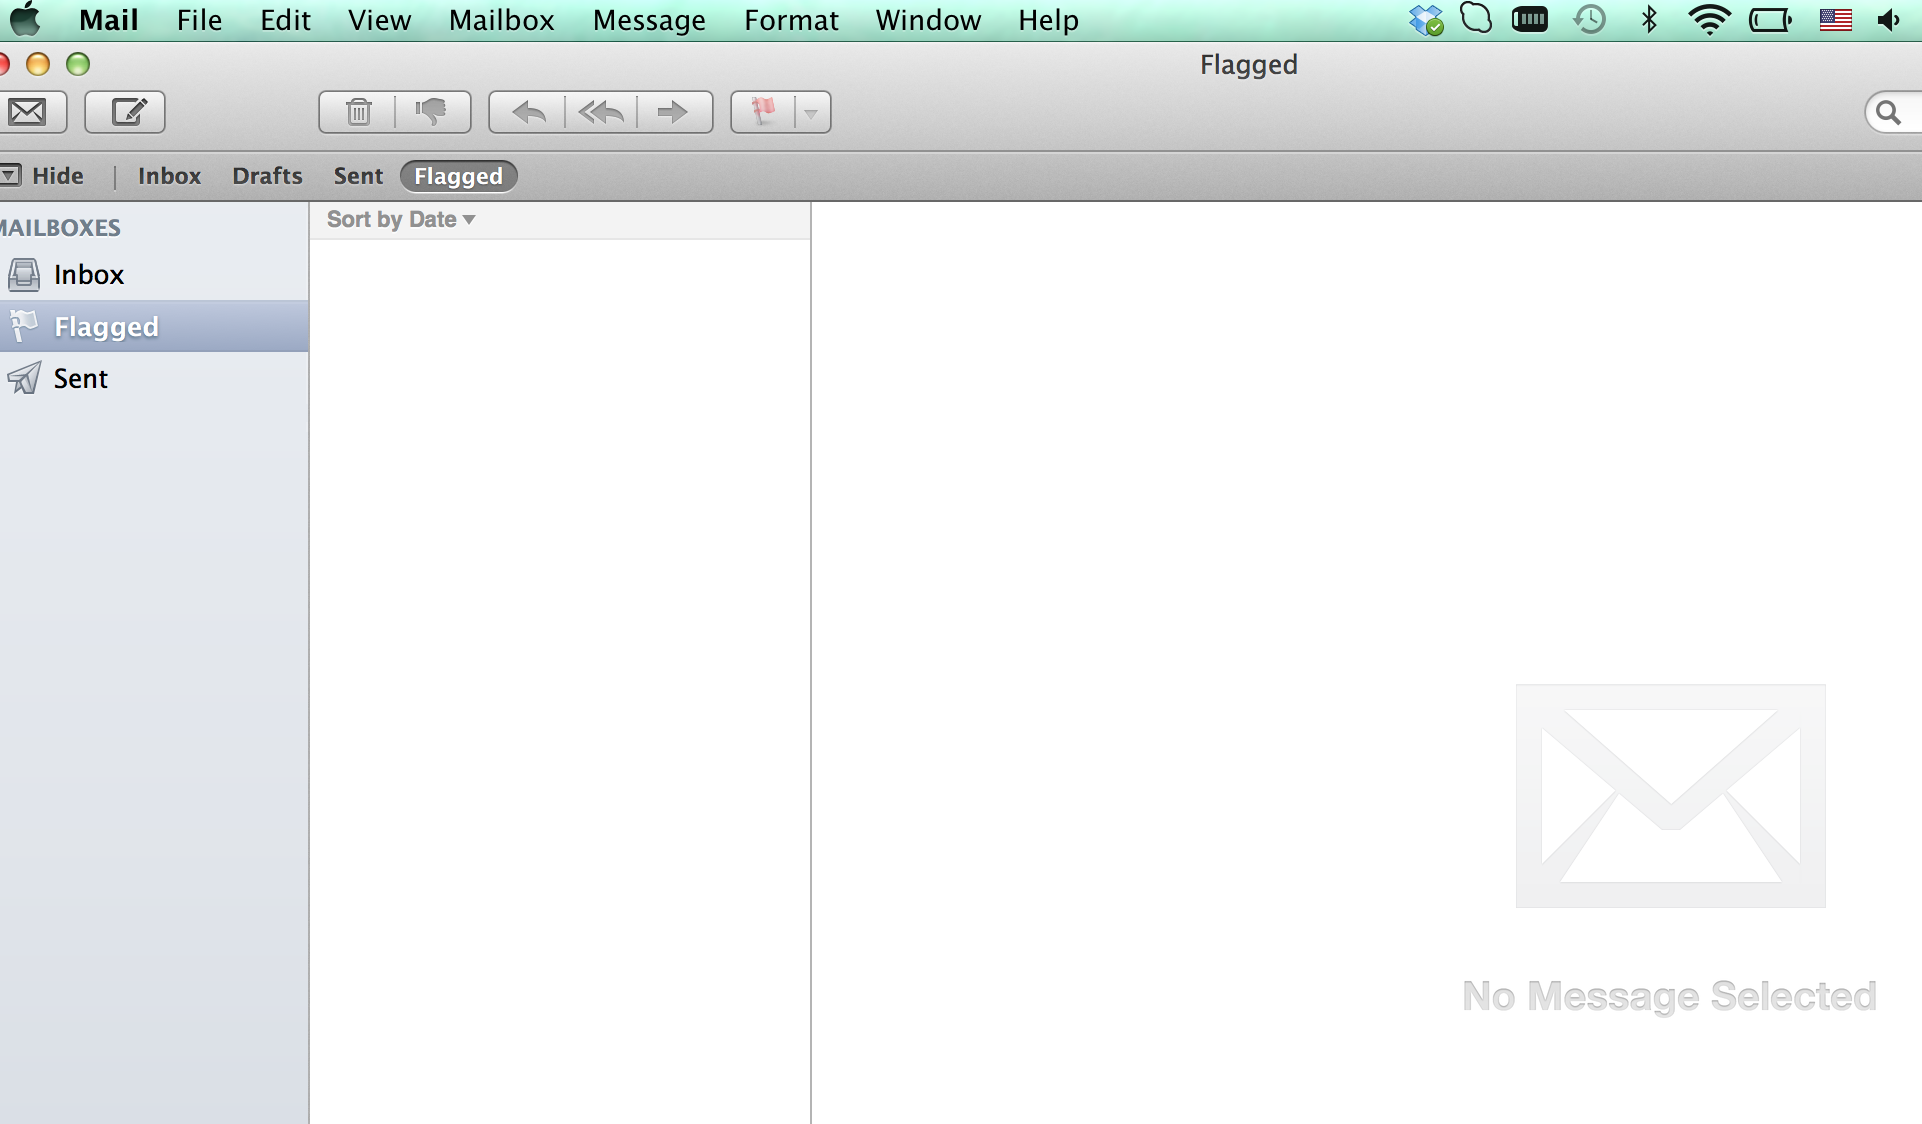1922x1124 pixels.
Task: Click the red Flag toolbar icon
Action: [763, 112]
